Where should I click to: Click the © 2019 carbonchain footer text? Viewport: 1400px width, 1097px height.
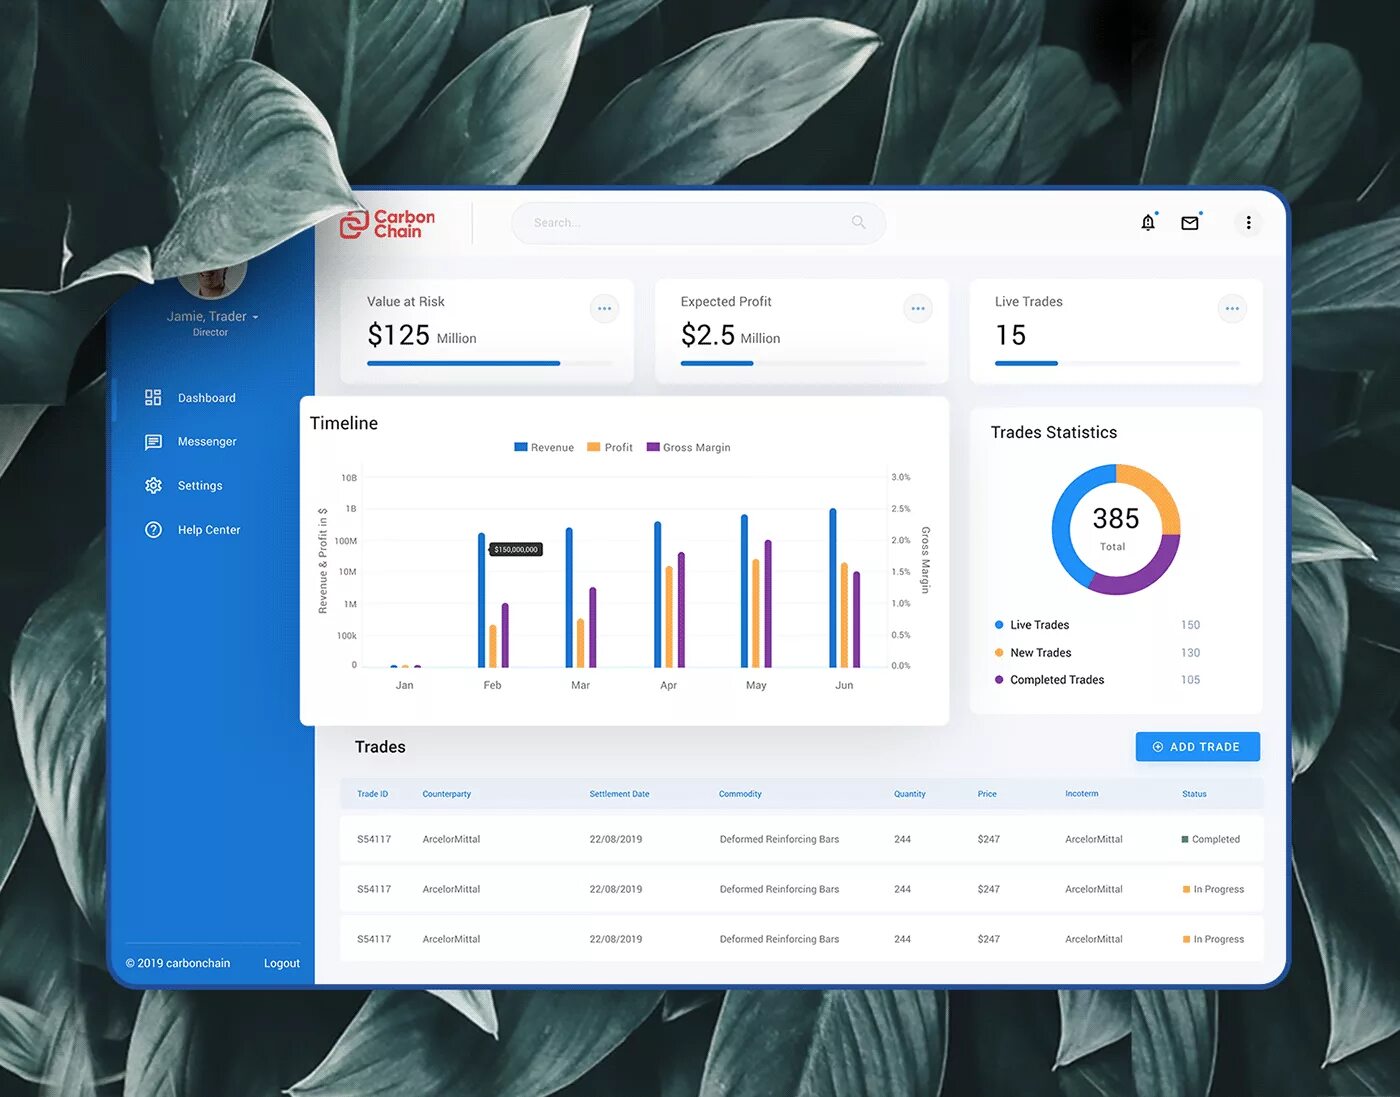pyautogui.click(x=178, y=963)
